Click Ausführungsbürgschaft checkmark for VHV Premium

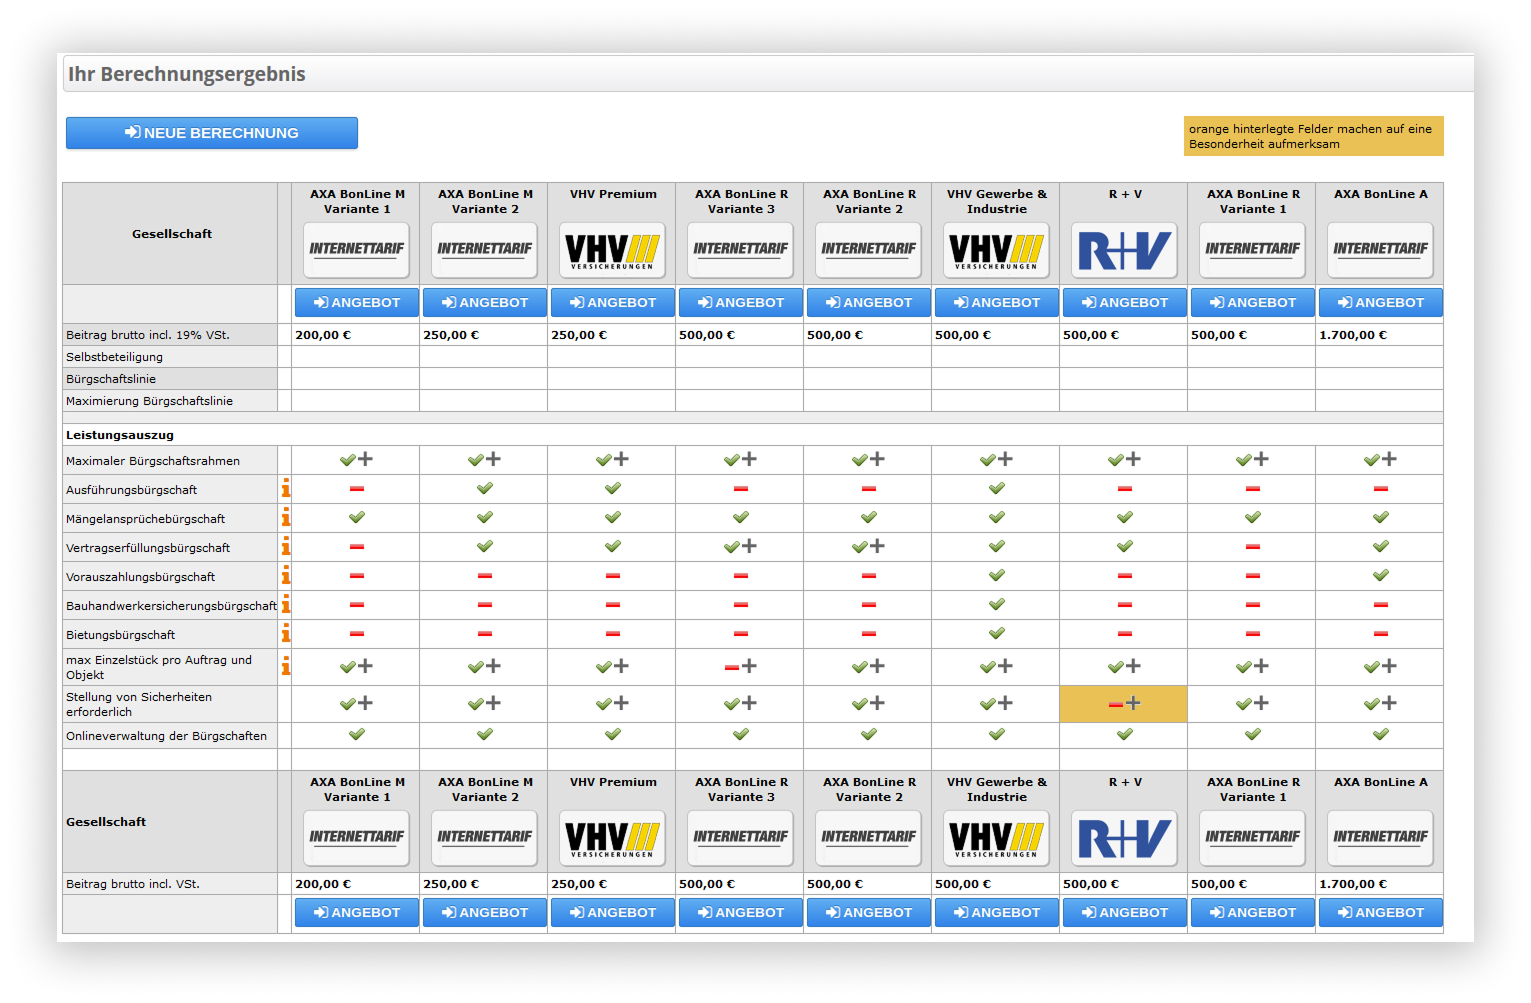pos(613,488)
